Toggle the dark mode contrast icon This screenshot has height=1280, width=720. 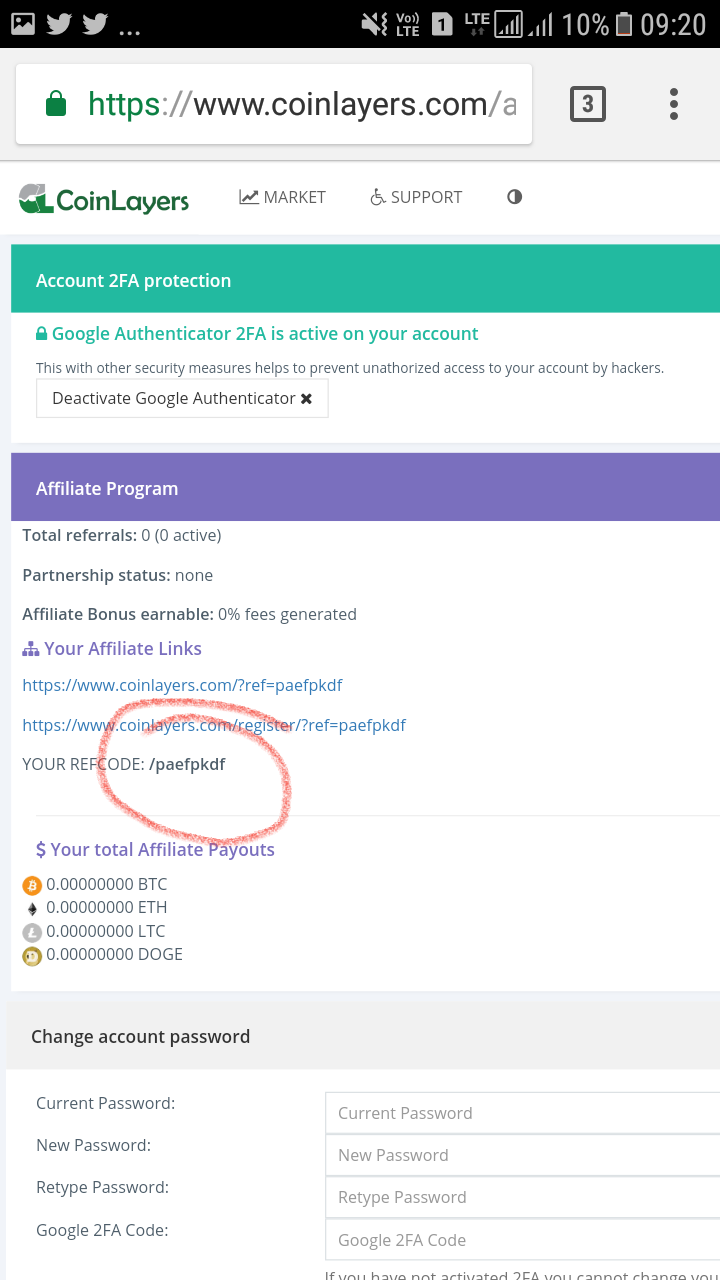point(514,197)
